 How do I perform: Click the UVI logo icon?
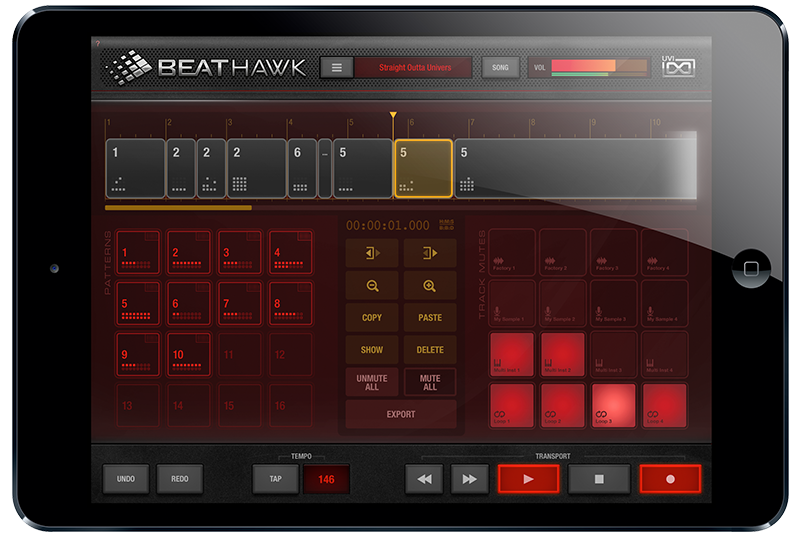679,68
